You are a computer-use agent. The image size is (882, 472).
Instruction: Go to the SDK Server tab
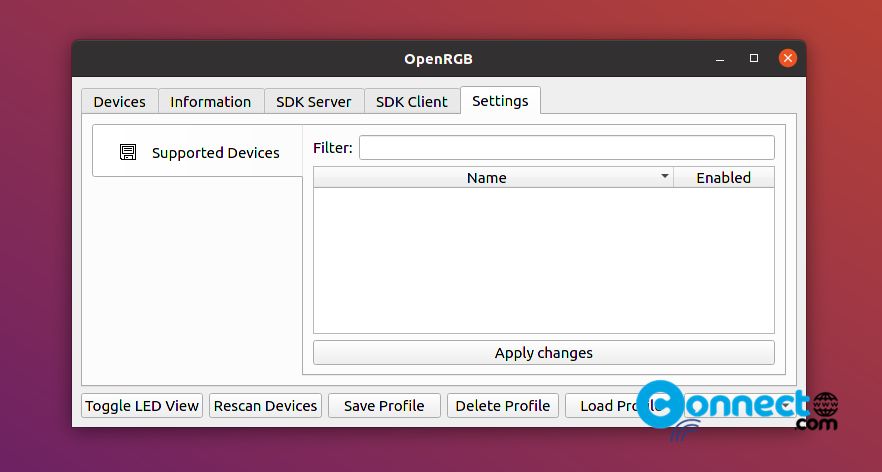click(x=313, y=101)
